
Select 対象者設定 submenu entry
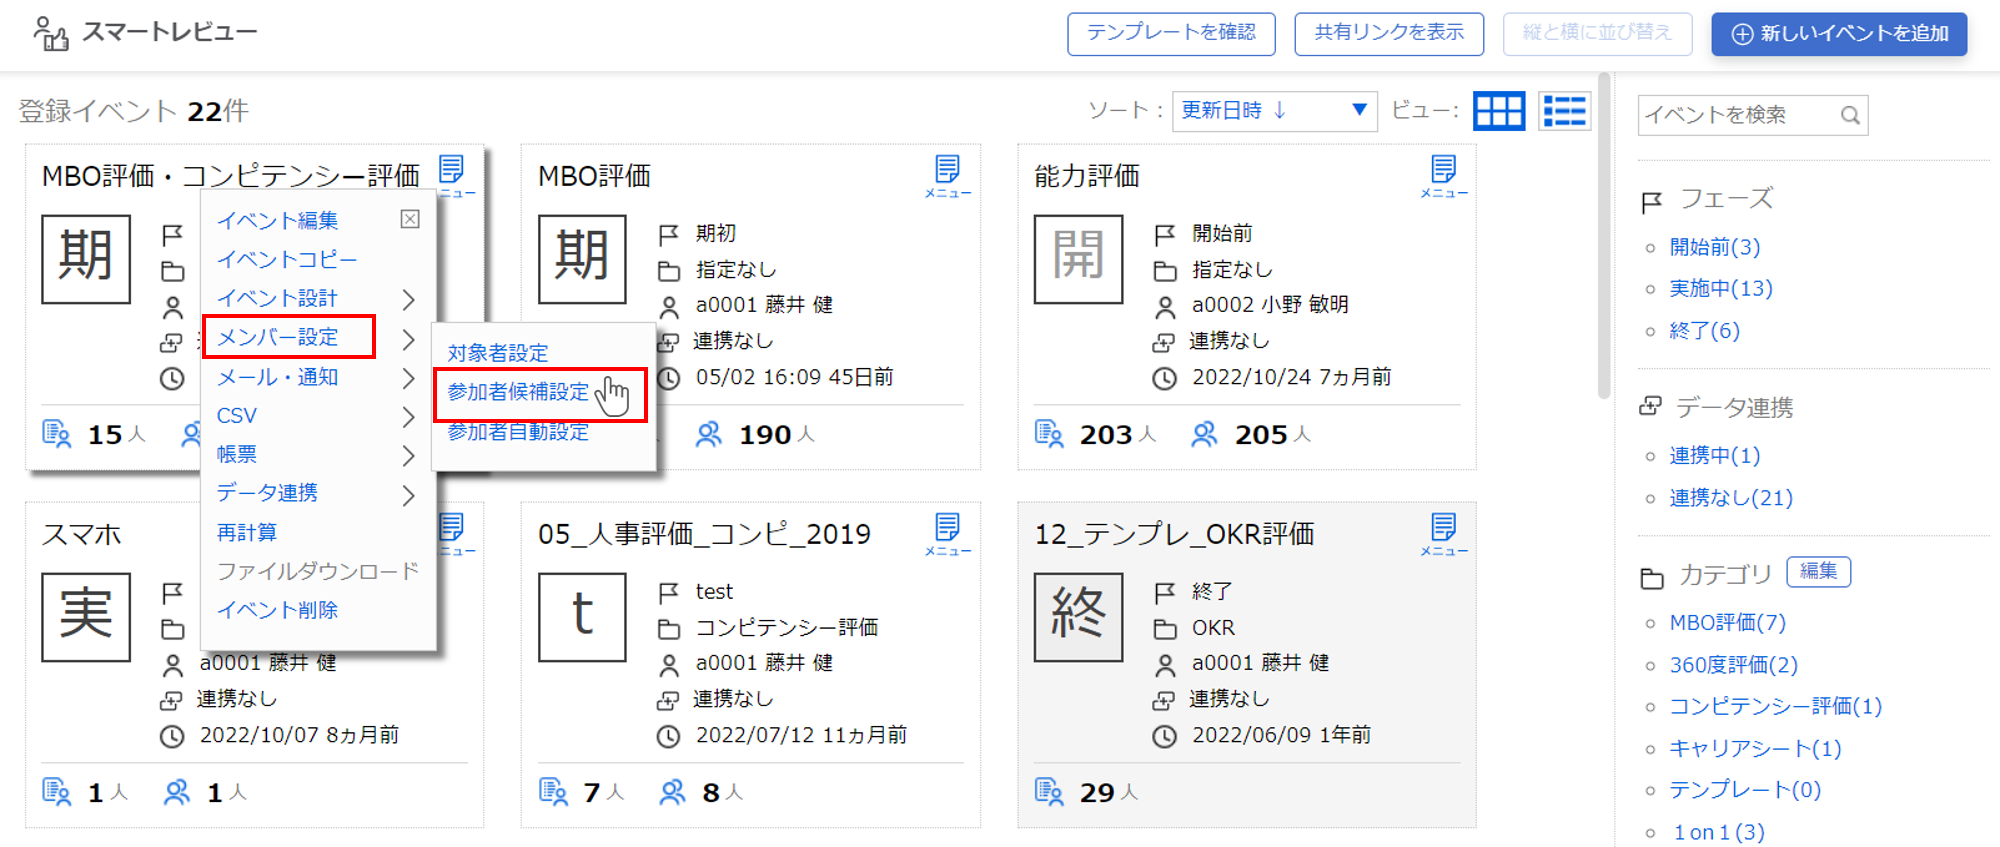coord(498,353)
